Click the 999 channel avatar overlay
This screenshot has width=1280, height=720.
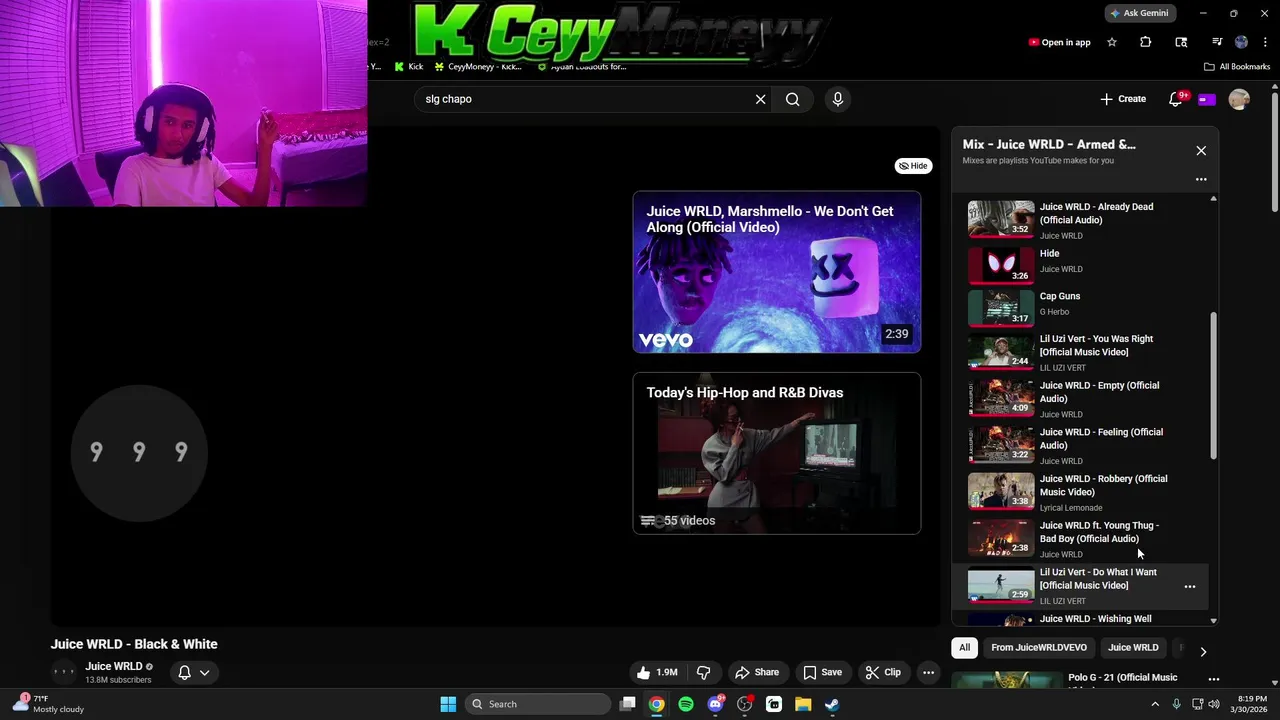[x=139, y=453]
